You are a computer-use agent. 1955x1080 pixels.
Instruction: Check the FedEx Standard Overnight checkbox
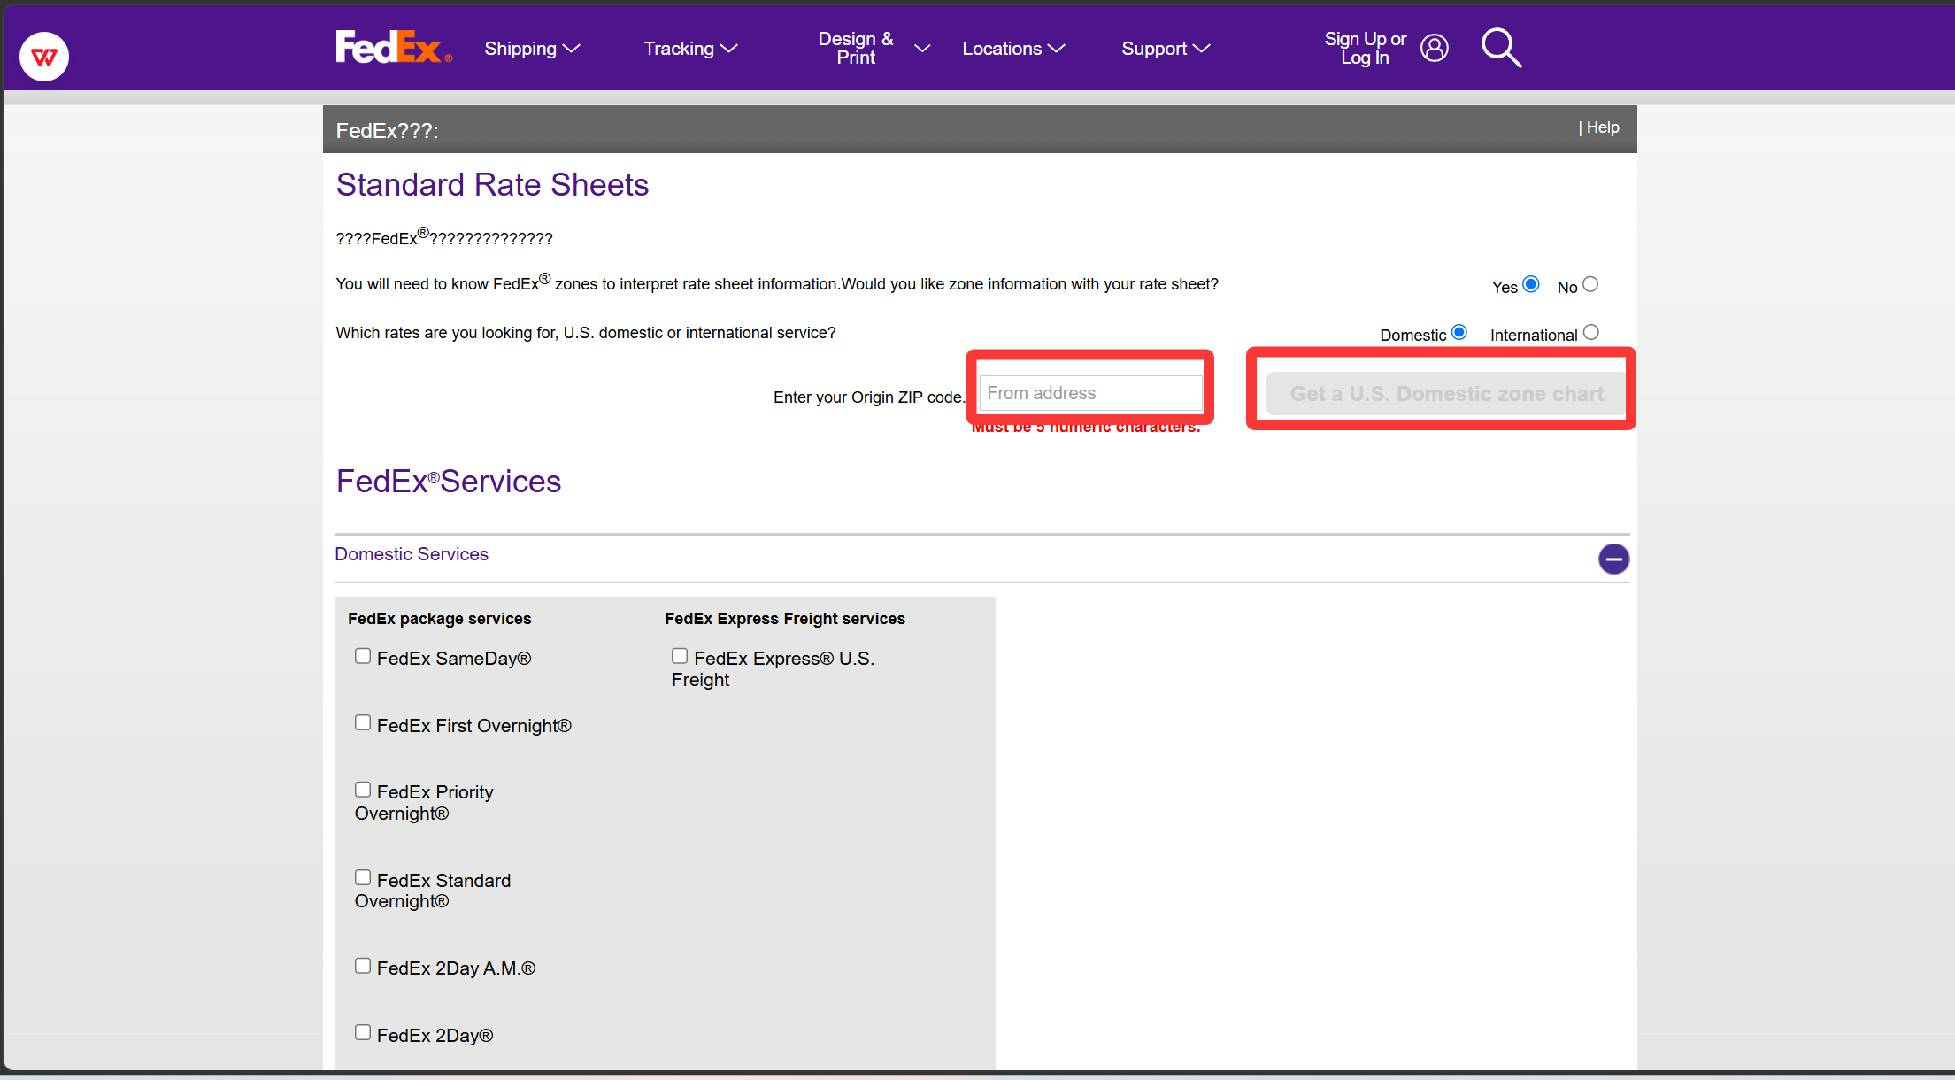[363, 877]
